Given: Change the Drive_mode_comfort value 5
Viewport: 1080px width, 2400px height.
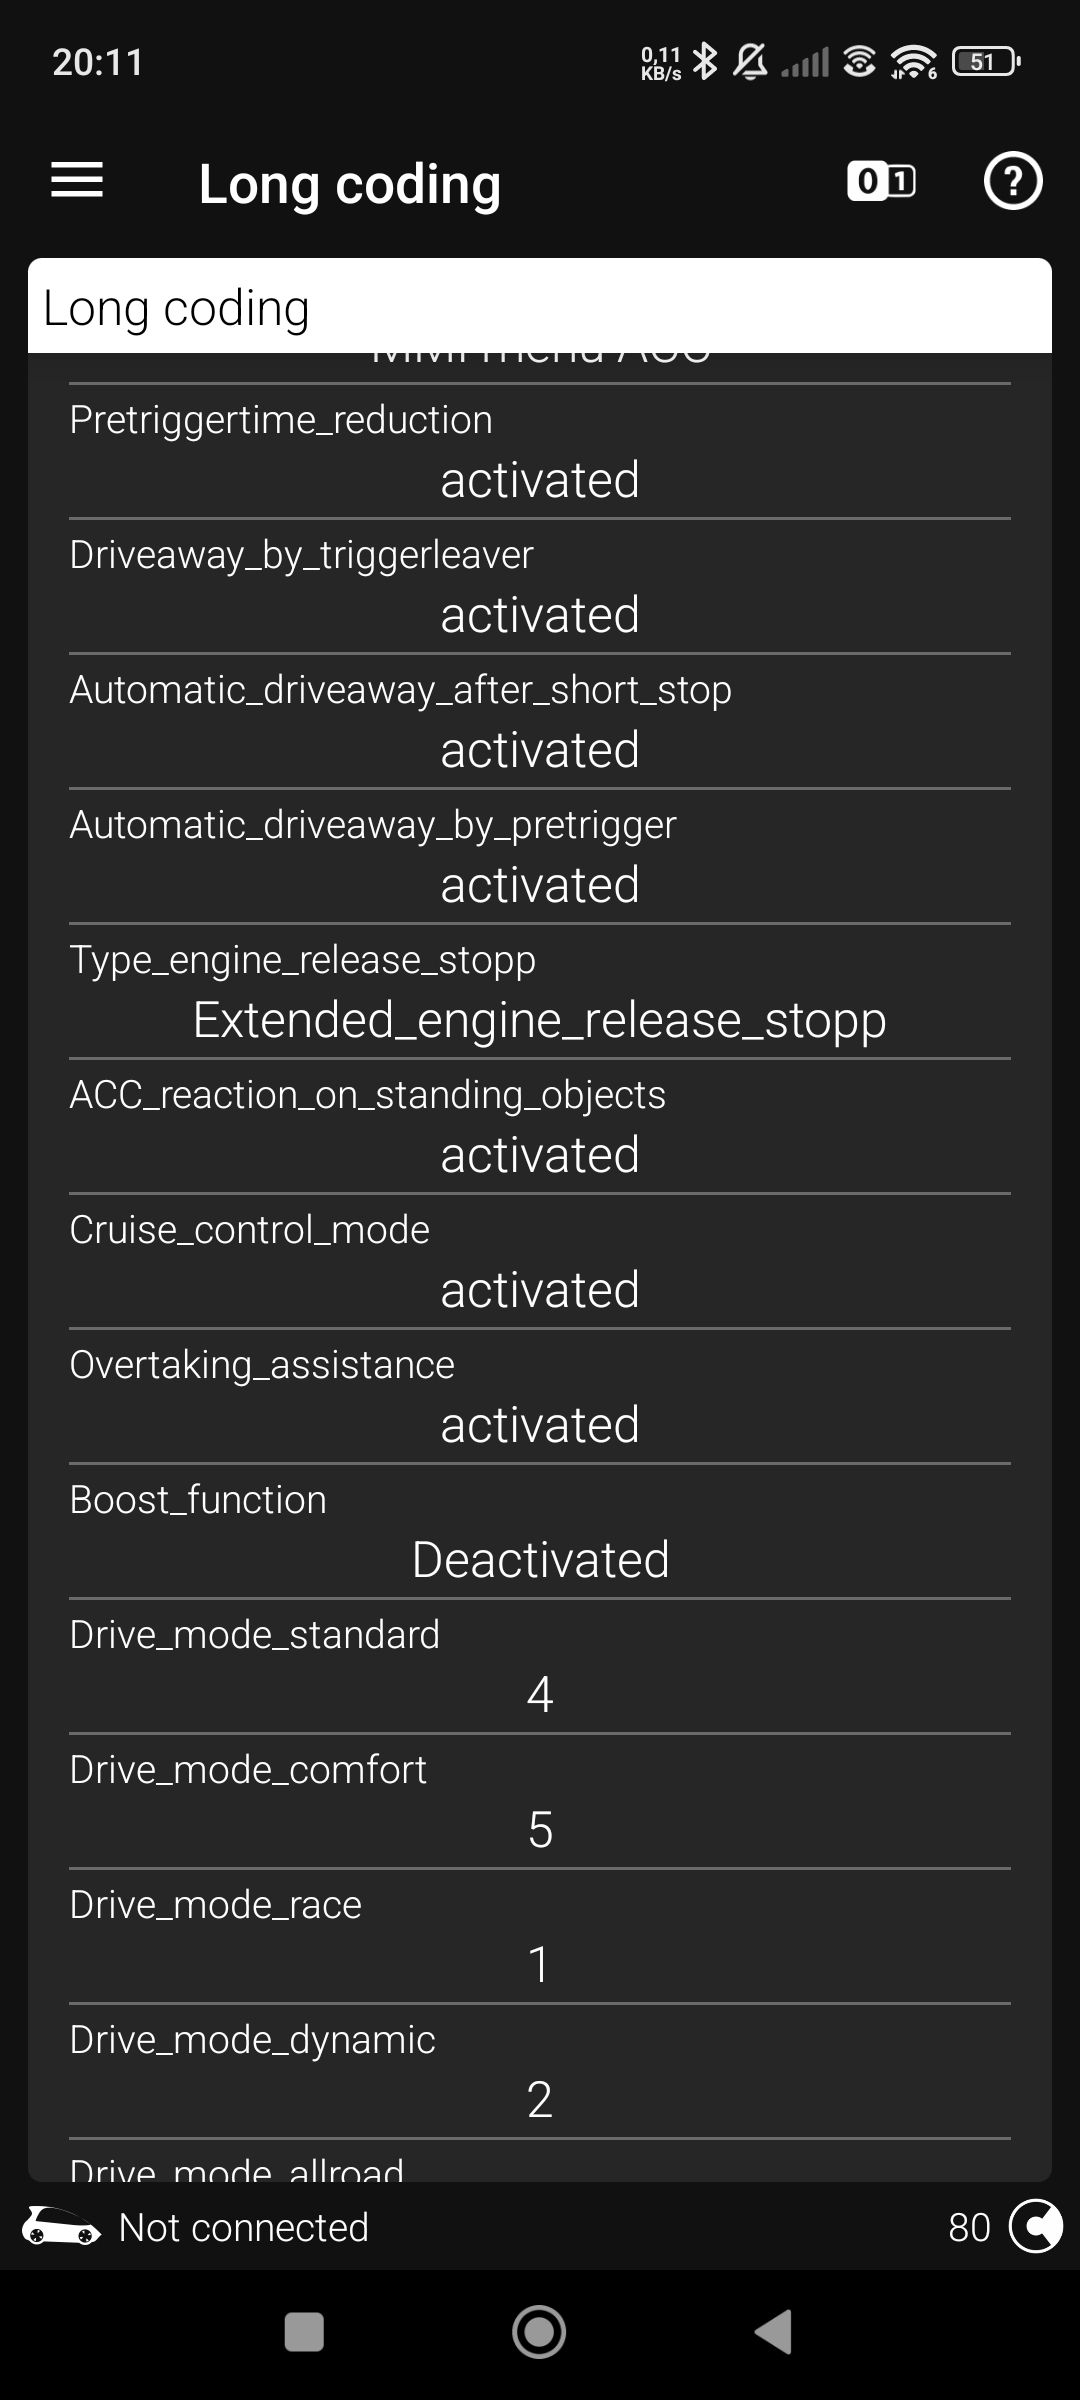Looking at the screenshot, I should tap(540, 1829).
